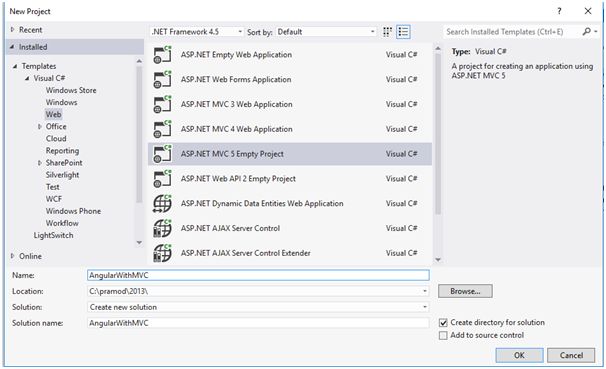This screenshot has height=369, width=606.
Task: Click the search magnifier icon
Action: click(586, 31)
